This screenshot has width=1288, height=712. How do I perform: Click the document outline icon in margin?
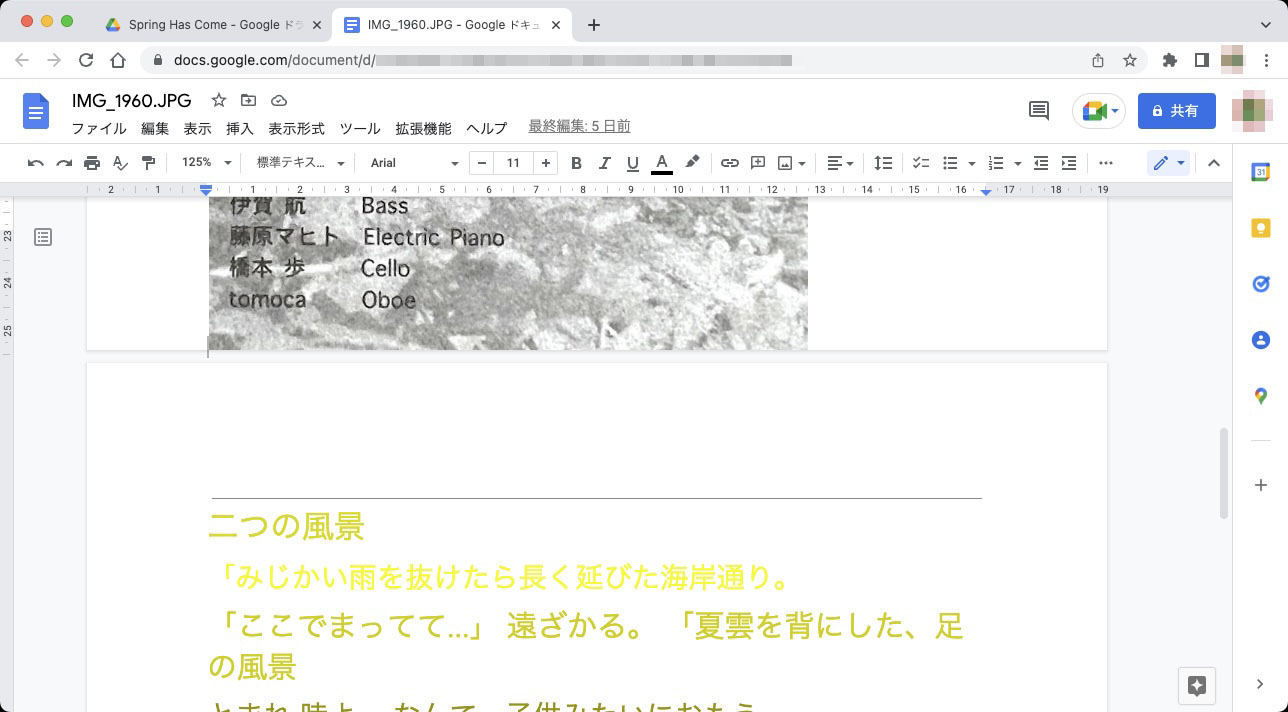click(42, 237)
